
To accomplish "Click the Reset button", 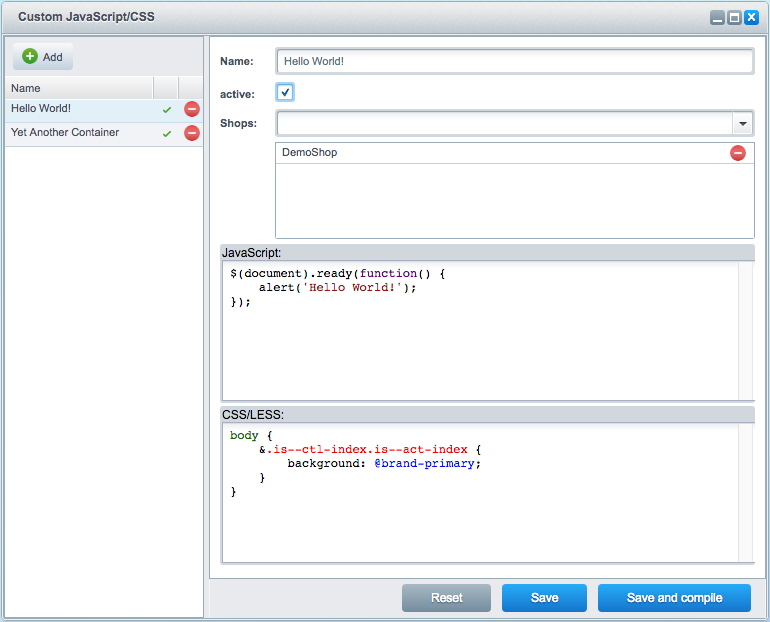I will coord(446,597).
